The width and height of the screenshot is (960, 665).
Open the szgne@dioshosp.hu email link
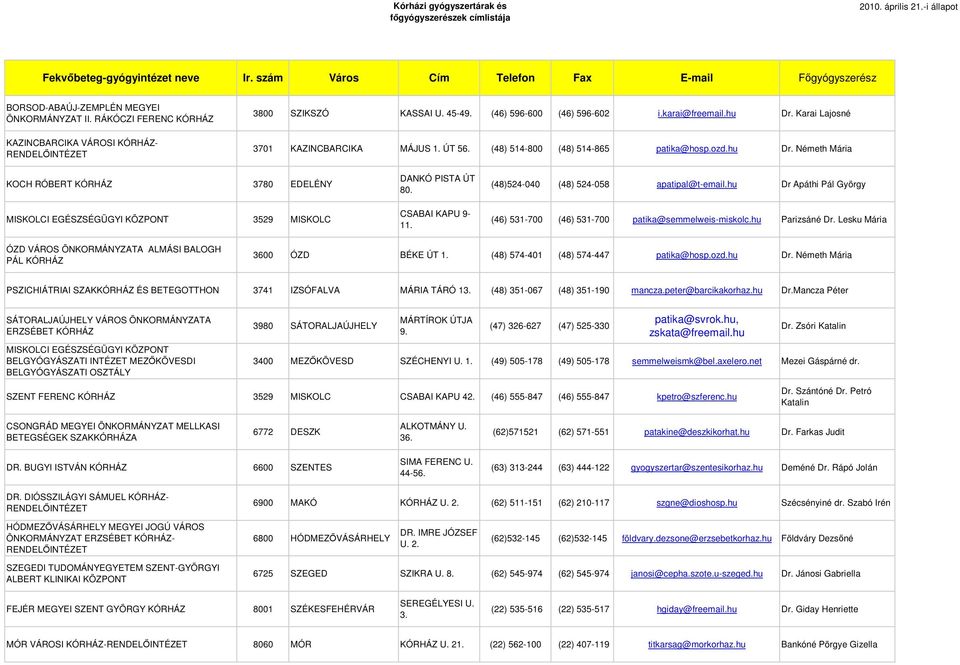pyautogui.click(x=697, y=503)
